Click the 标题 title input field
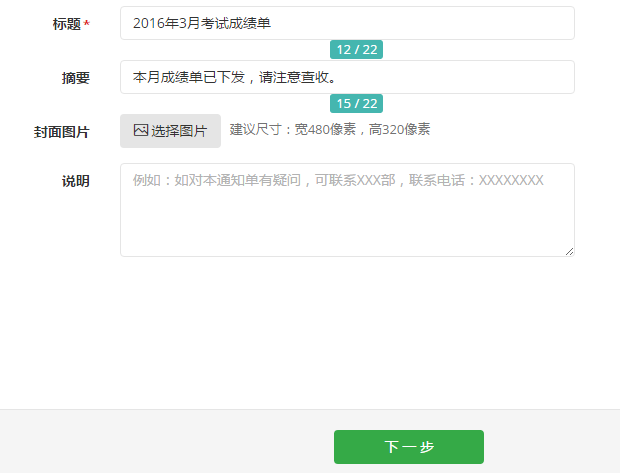 (347, 23)
